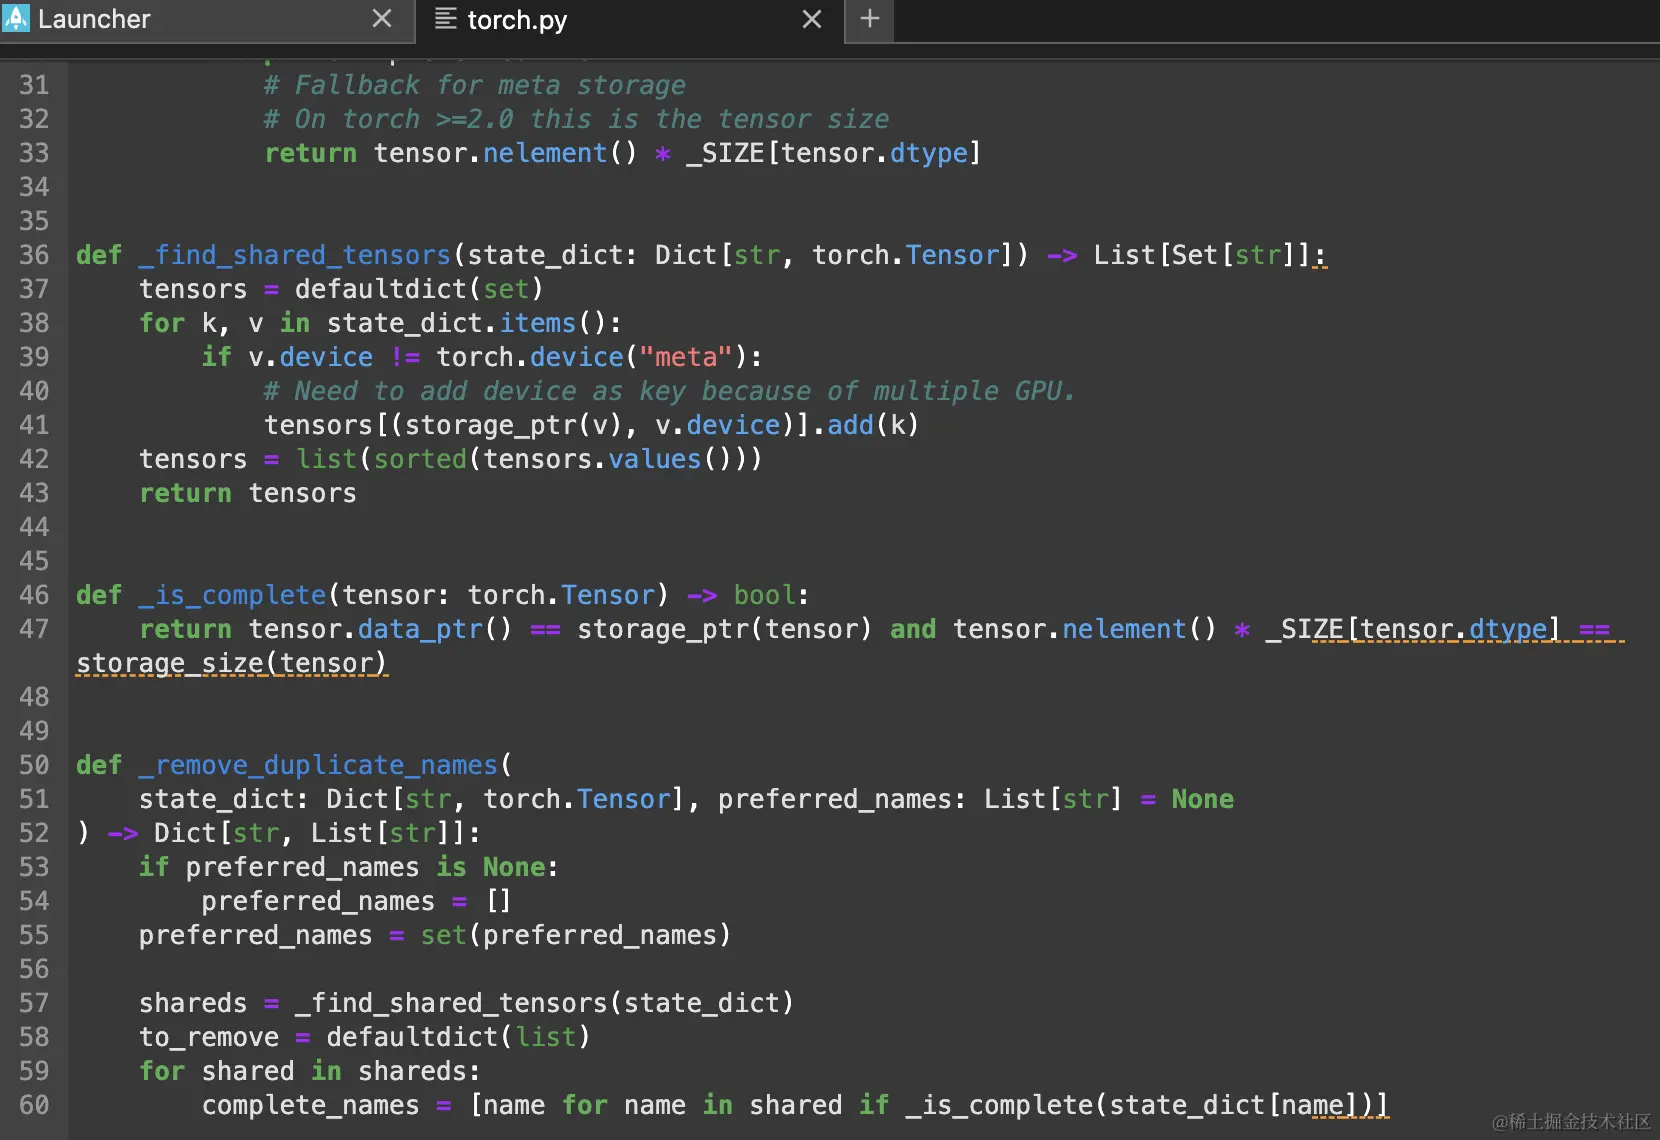Screen dimensions: 1660x1140
Task: Click "is None" condition on line 53
Action: point(491,867)
